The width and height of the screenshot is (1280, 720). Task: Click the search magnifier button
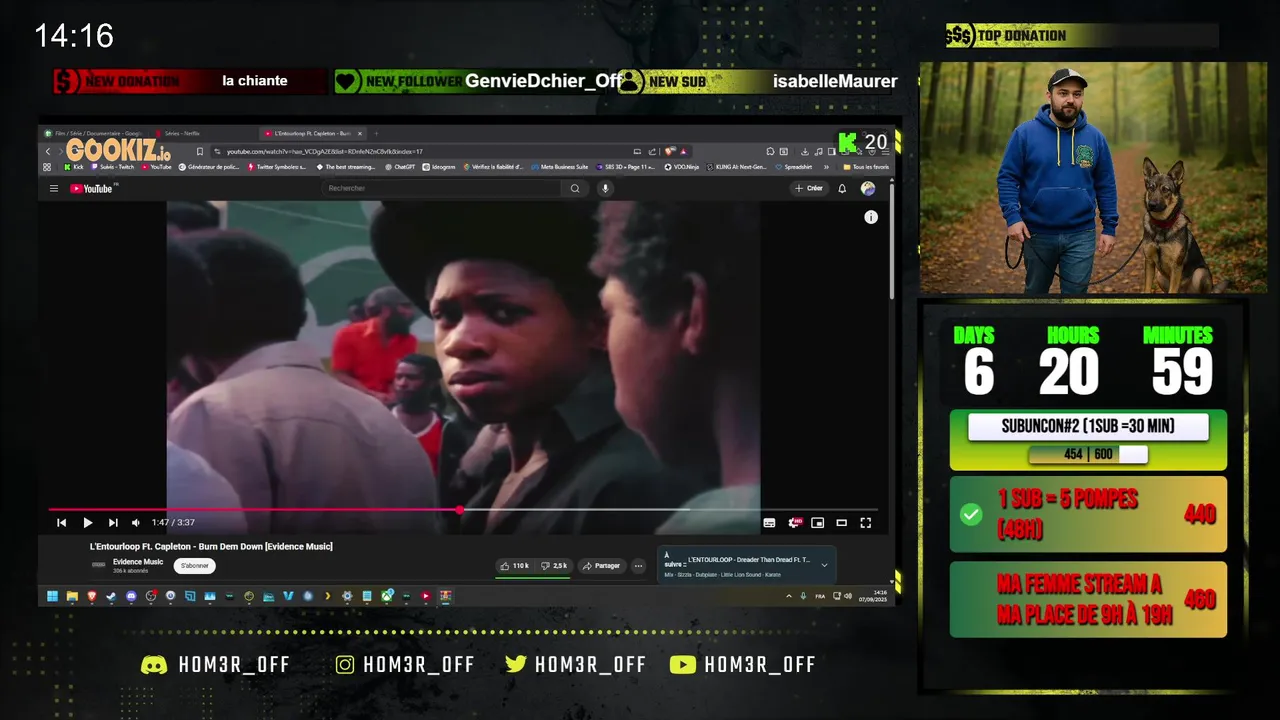(575, 188)
